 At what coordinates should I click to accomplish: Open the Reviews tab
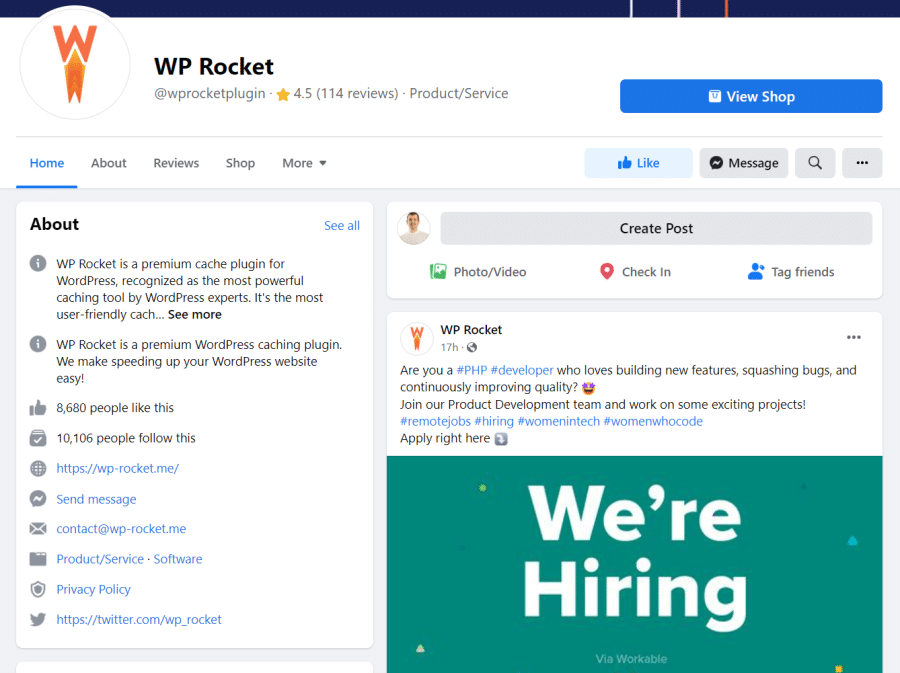[x=176, y=163]
